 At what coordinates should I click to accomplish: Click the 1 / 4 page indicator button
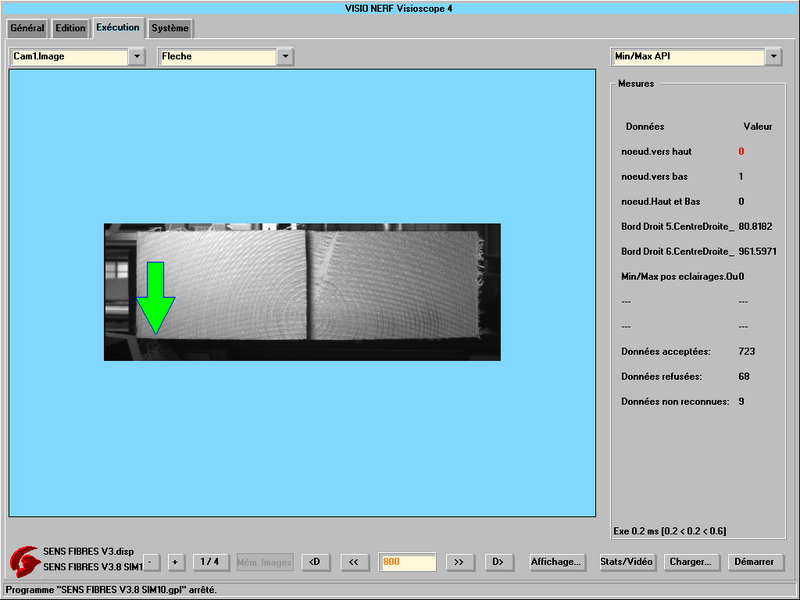click(210, 562)
